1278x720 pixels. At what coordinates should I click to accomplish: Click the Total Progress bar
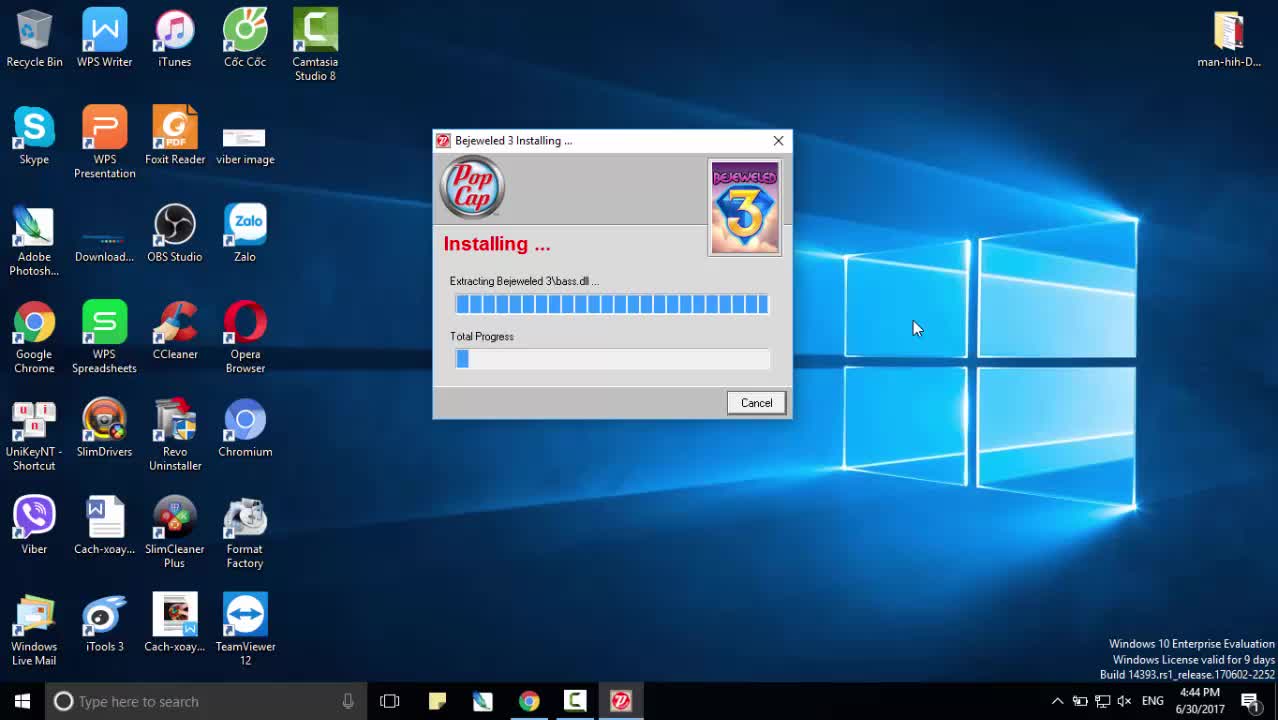[612, 359]
